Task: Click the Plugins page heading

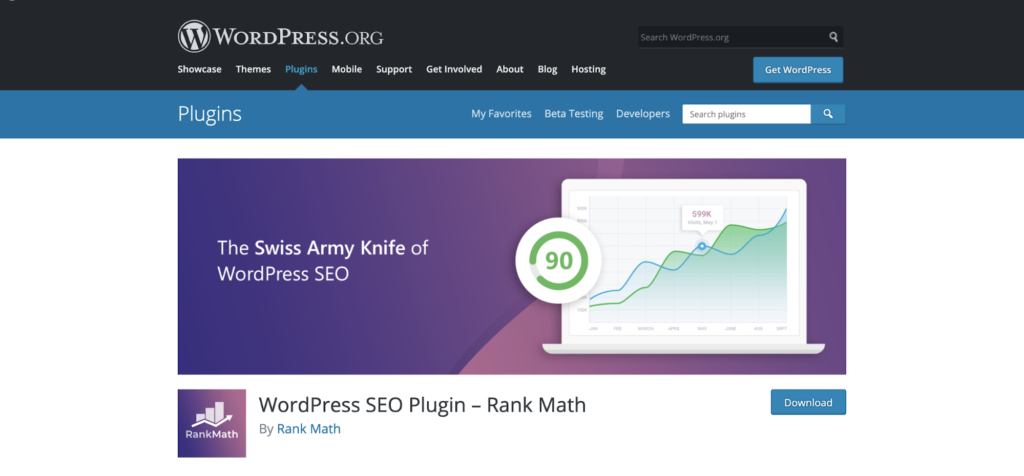Action: point(210,114)
